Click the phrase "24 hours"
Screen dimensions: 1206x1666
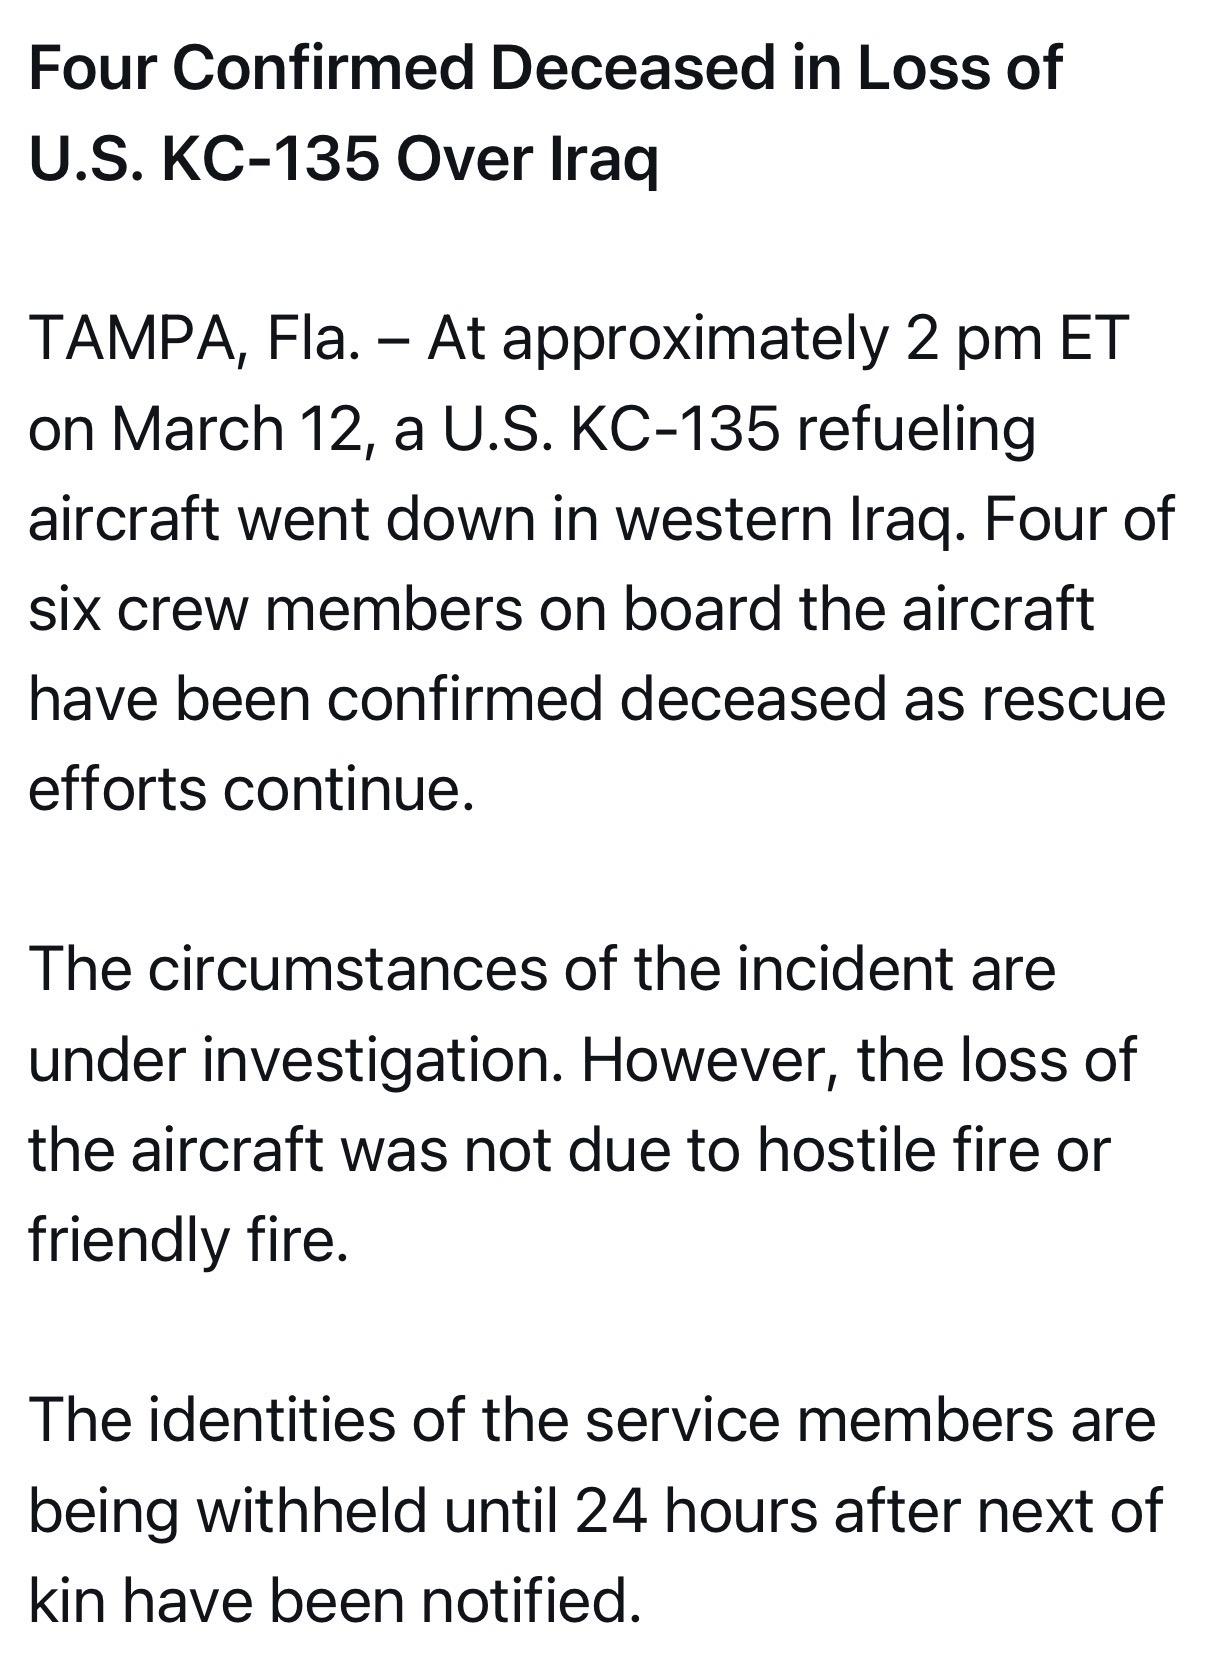(696, 1509)
